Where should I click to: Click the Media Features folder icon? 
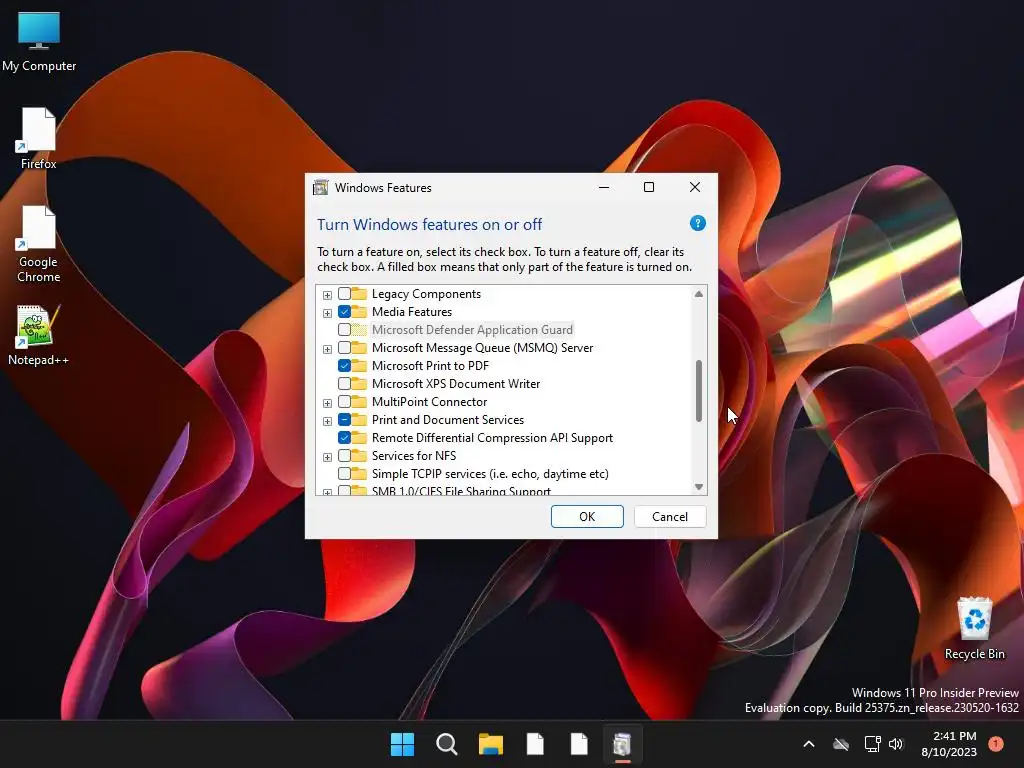click(x=359, y=312)
